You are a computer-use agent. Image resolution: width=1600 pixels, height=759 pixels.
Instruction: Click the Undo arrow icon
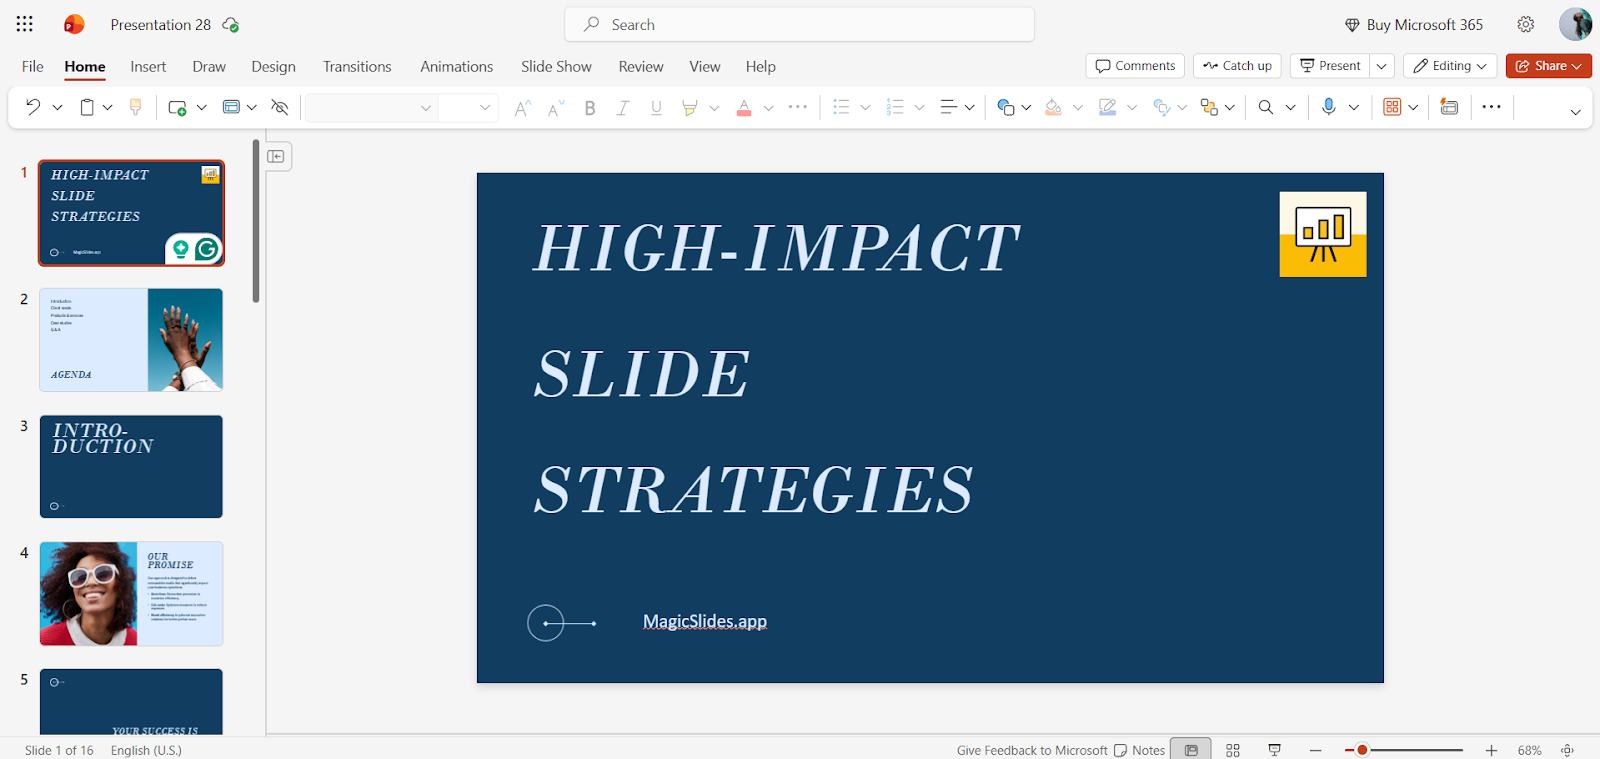(x=33, y=107)
